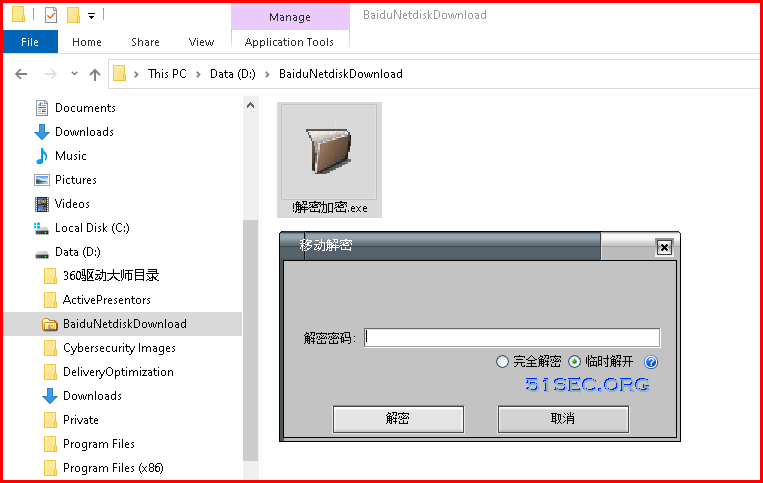Switch to the Home ribbon tab
Viewport: 763px width, 483px height.
[87, 42]
